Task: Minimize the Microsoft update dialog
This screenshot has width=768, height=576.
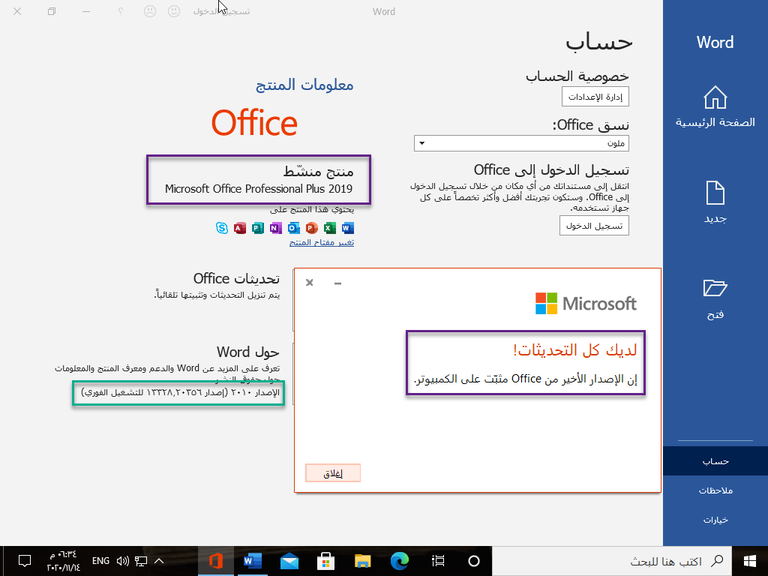Action: [x=337, y=283]
